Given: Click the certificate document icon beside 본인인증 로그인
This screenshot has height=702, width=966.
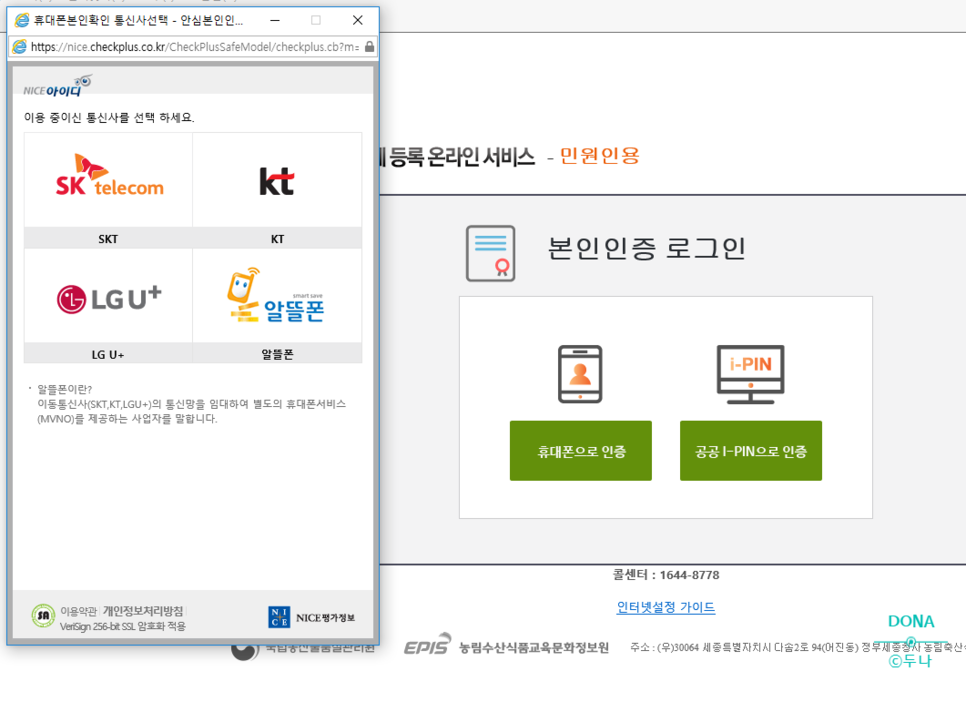Looking at the screenshot, I should [x=490, y=253].
